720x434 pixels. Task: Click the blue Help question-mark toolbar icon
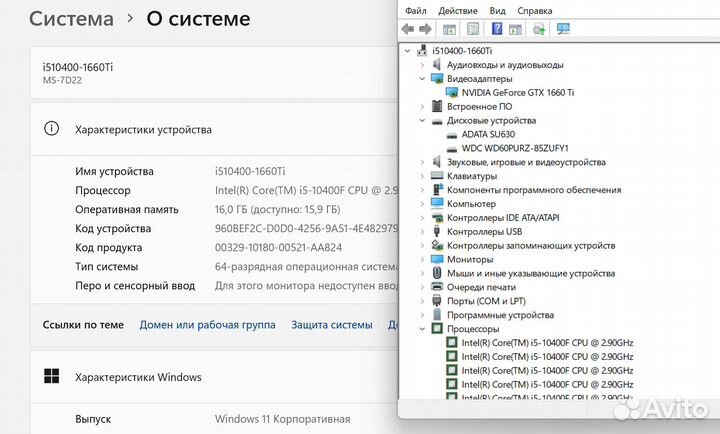pyautogui.click(x=496, y=29)
